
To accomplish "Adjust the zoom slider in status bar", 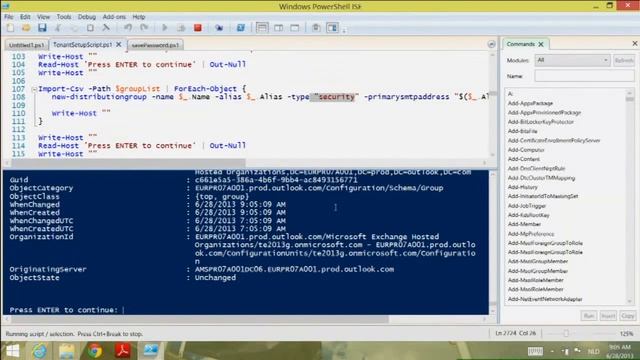I will 566,333.
